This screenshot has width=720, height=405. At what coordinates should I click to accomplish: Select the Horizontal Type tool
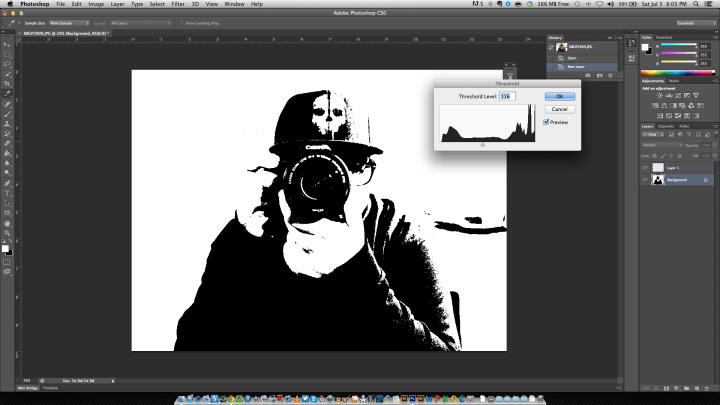point(7,193)
